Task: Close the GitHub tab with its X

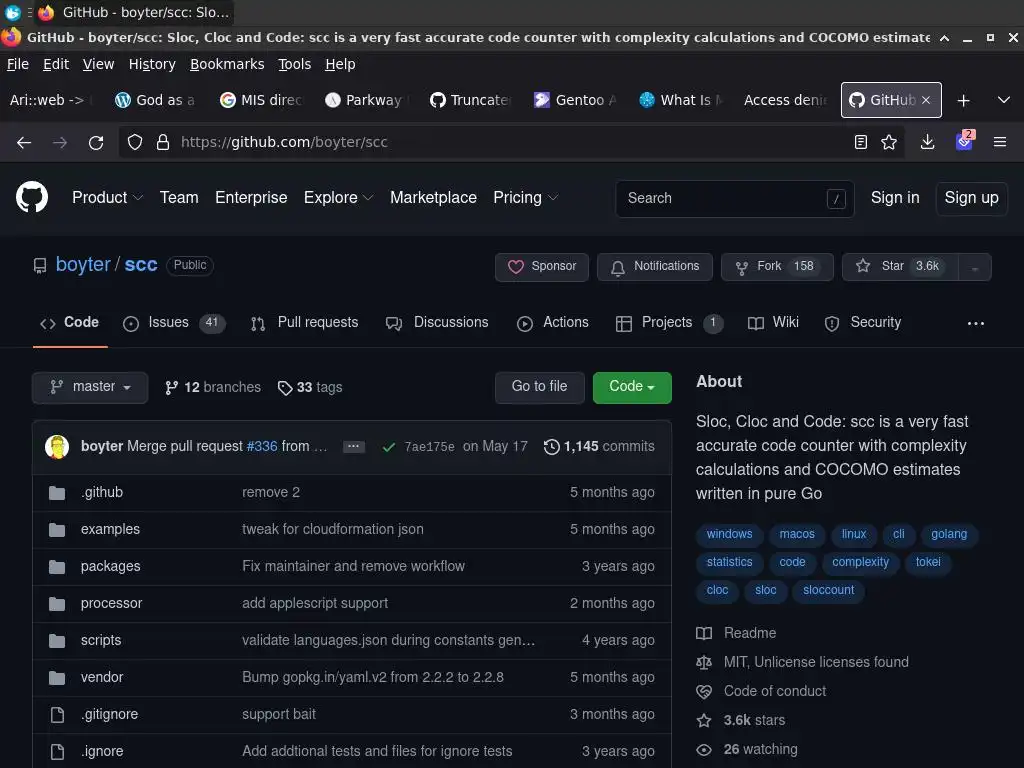Action: pos(926,100)
